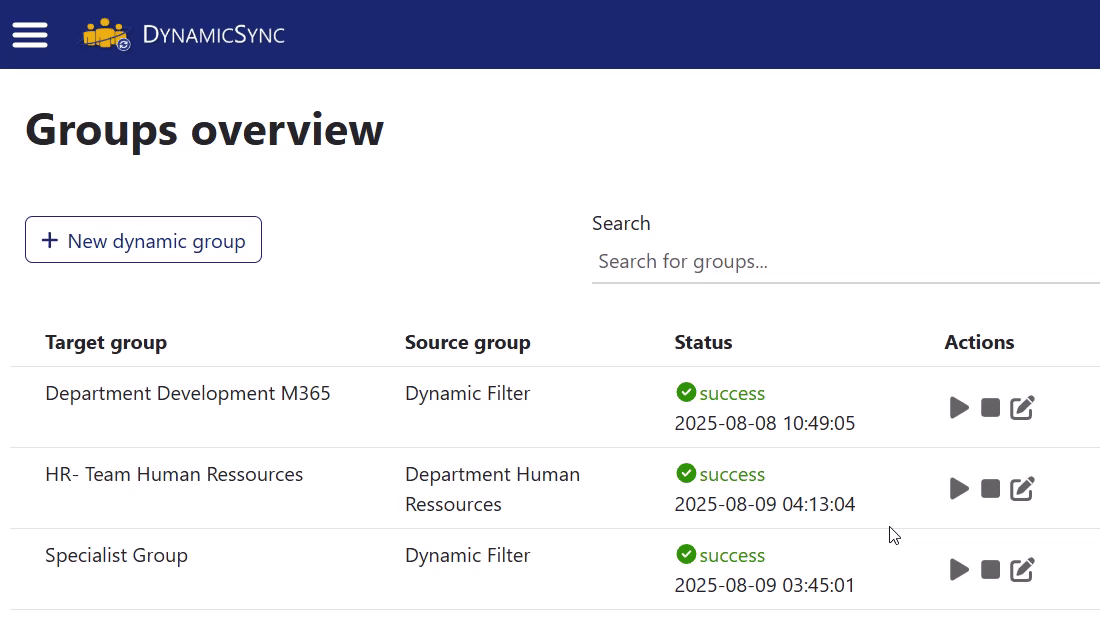
Task: Edit the Department Development M365 group
Action: pyautogui.click(x=1022, y=407)
